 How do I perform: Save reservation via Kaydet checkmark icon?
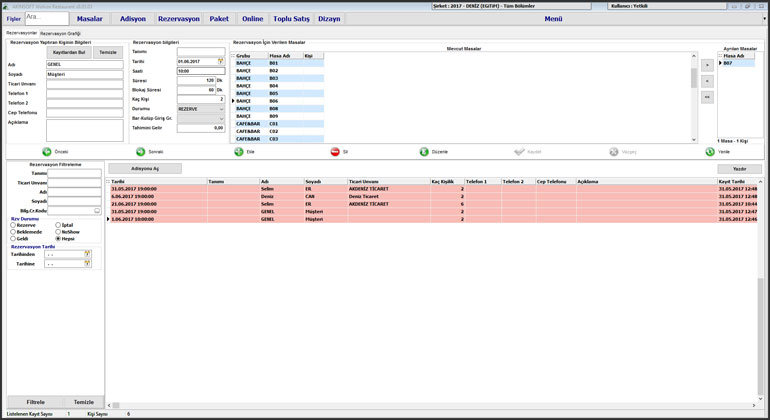coord(519,152)
